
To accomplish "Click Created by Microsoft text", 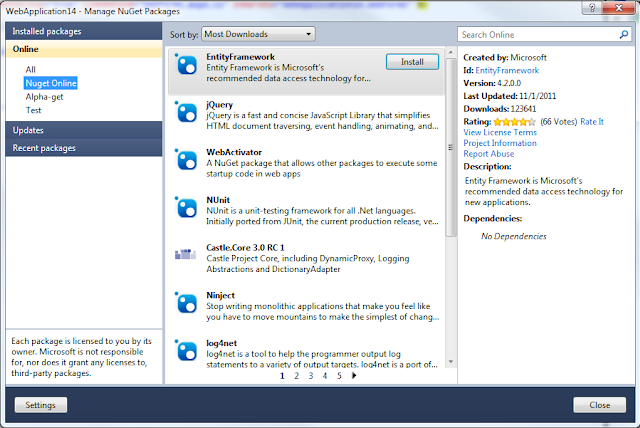I will coord(505,58).
